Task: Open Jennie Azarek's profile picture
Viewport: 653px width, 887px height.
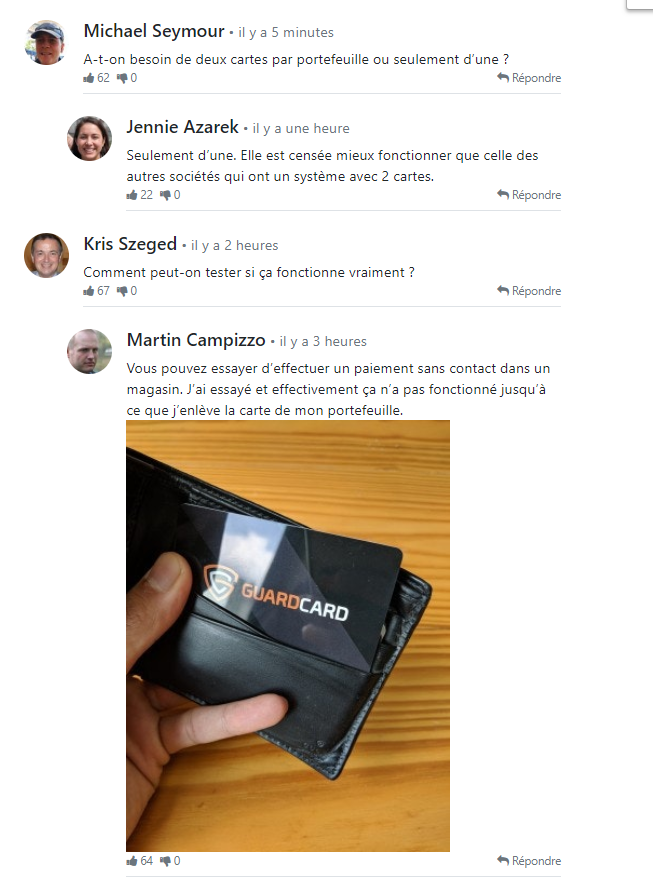Action: (89, 139)
